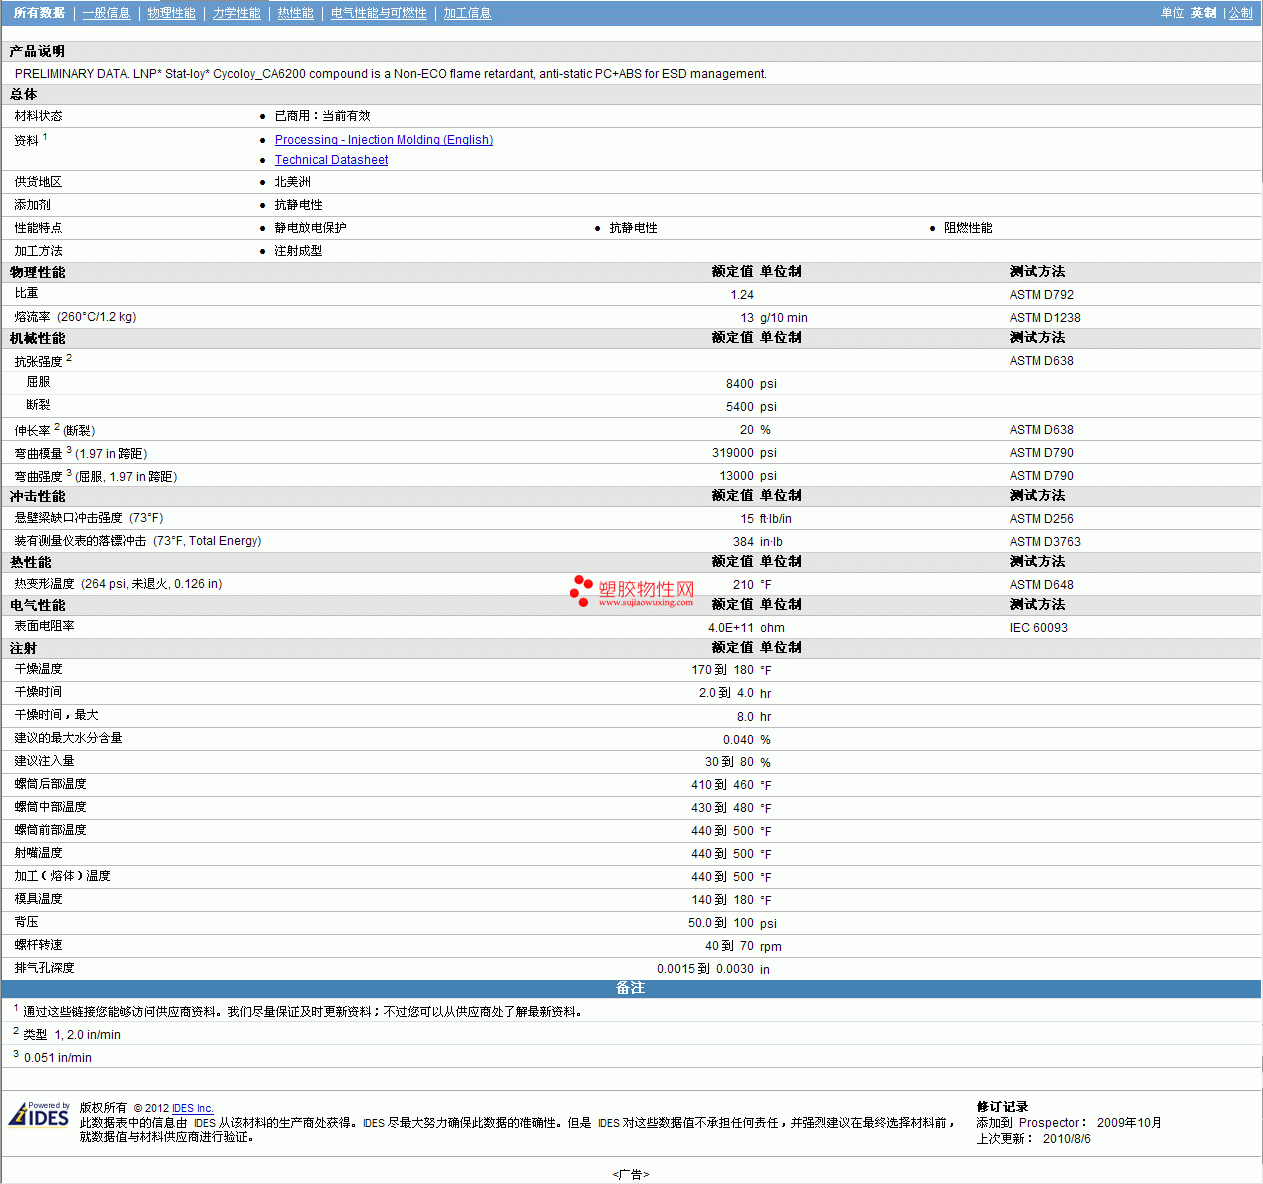1263x1184 pixels.
Task: Go to the 物理性能 tab
Action: click(172, 13)
